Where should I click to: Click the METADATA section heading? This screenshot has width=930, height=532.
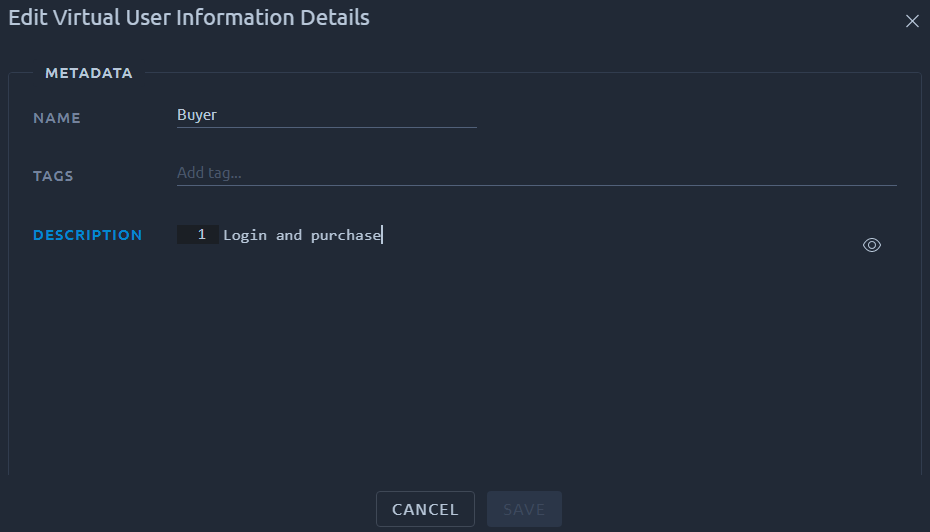point(89,73)
